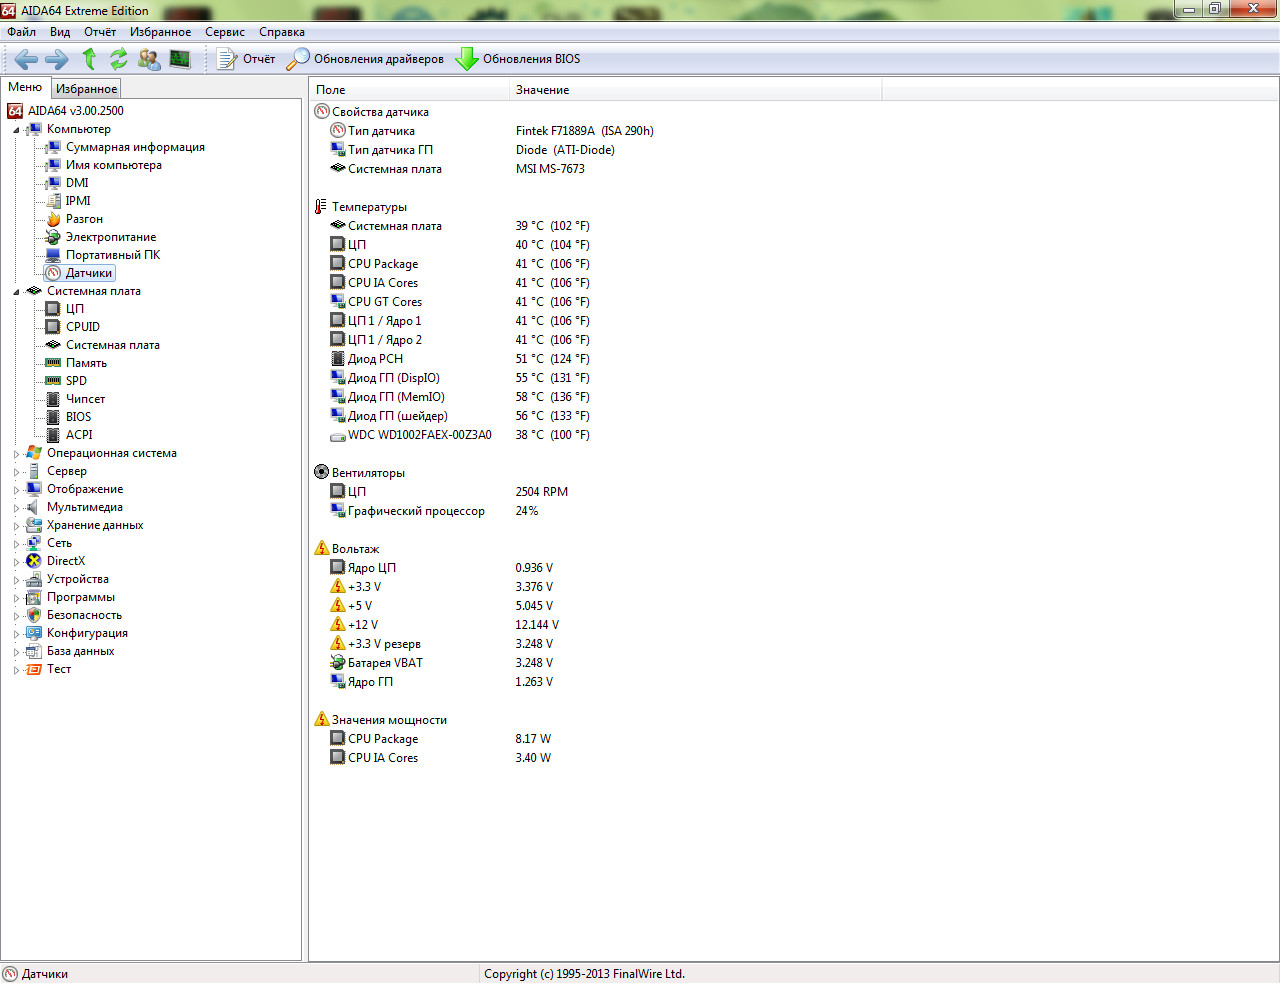Click the orange icon beside Тест

(34, 669)
